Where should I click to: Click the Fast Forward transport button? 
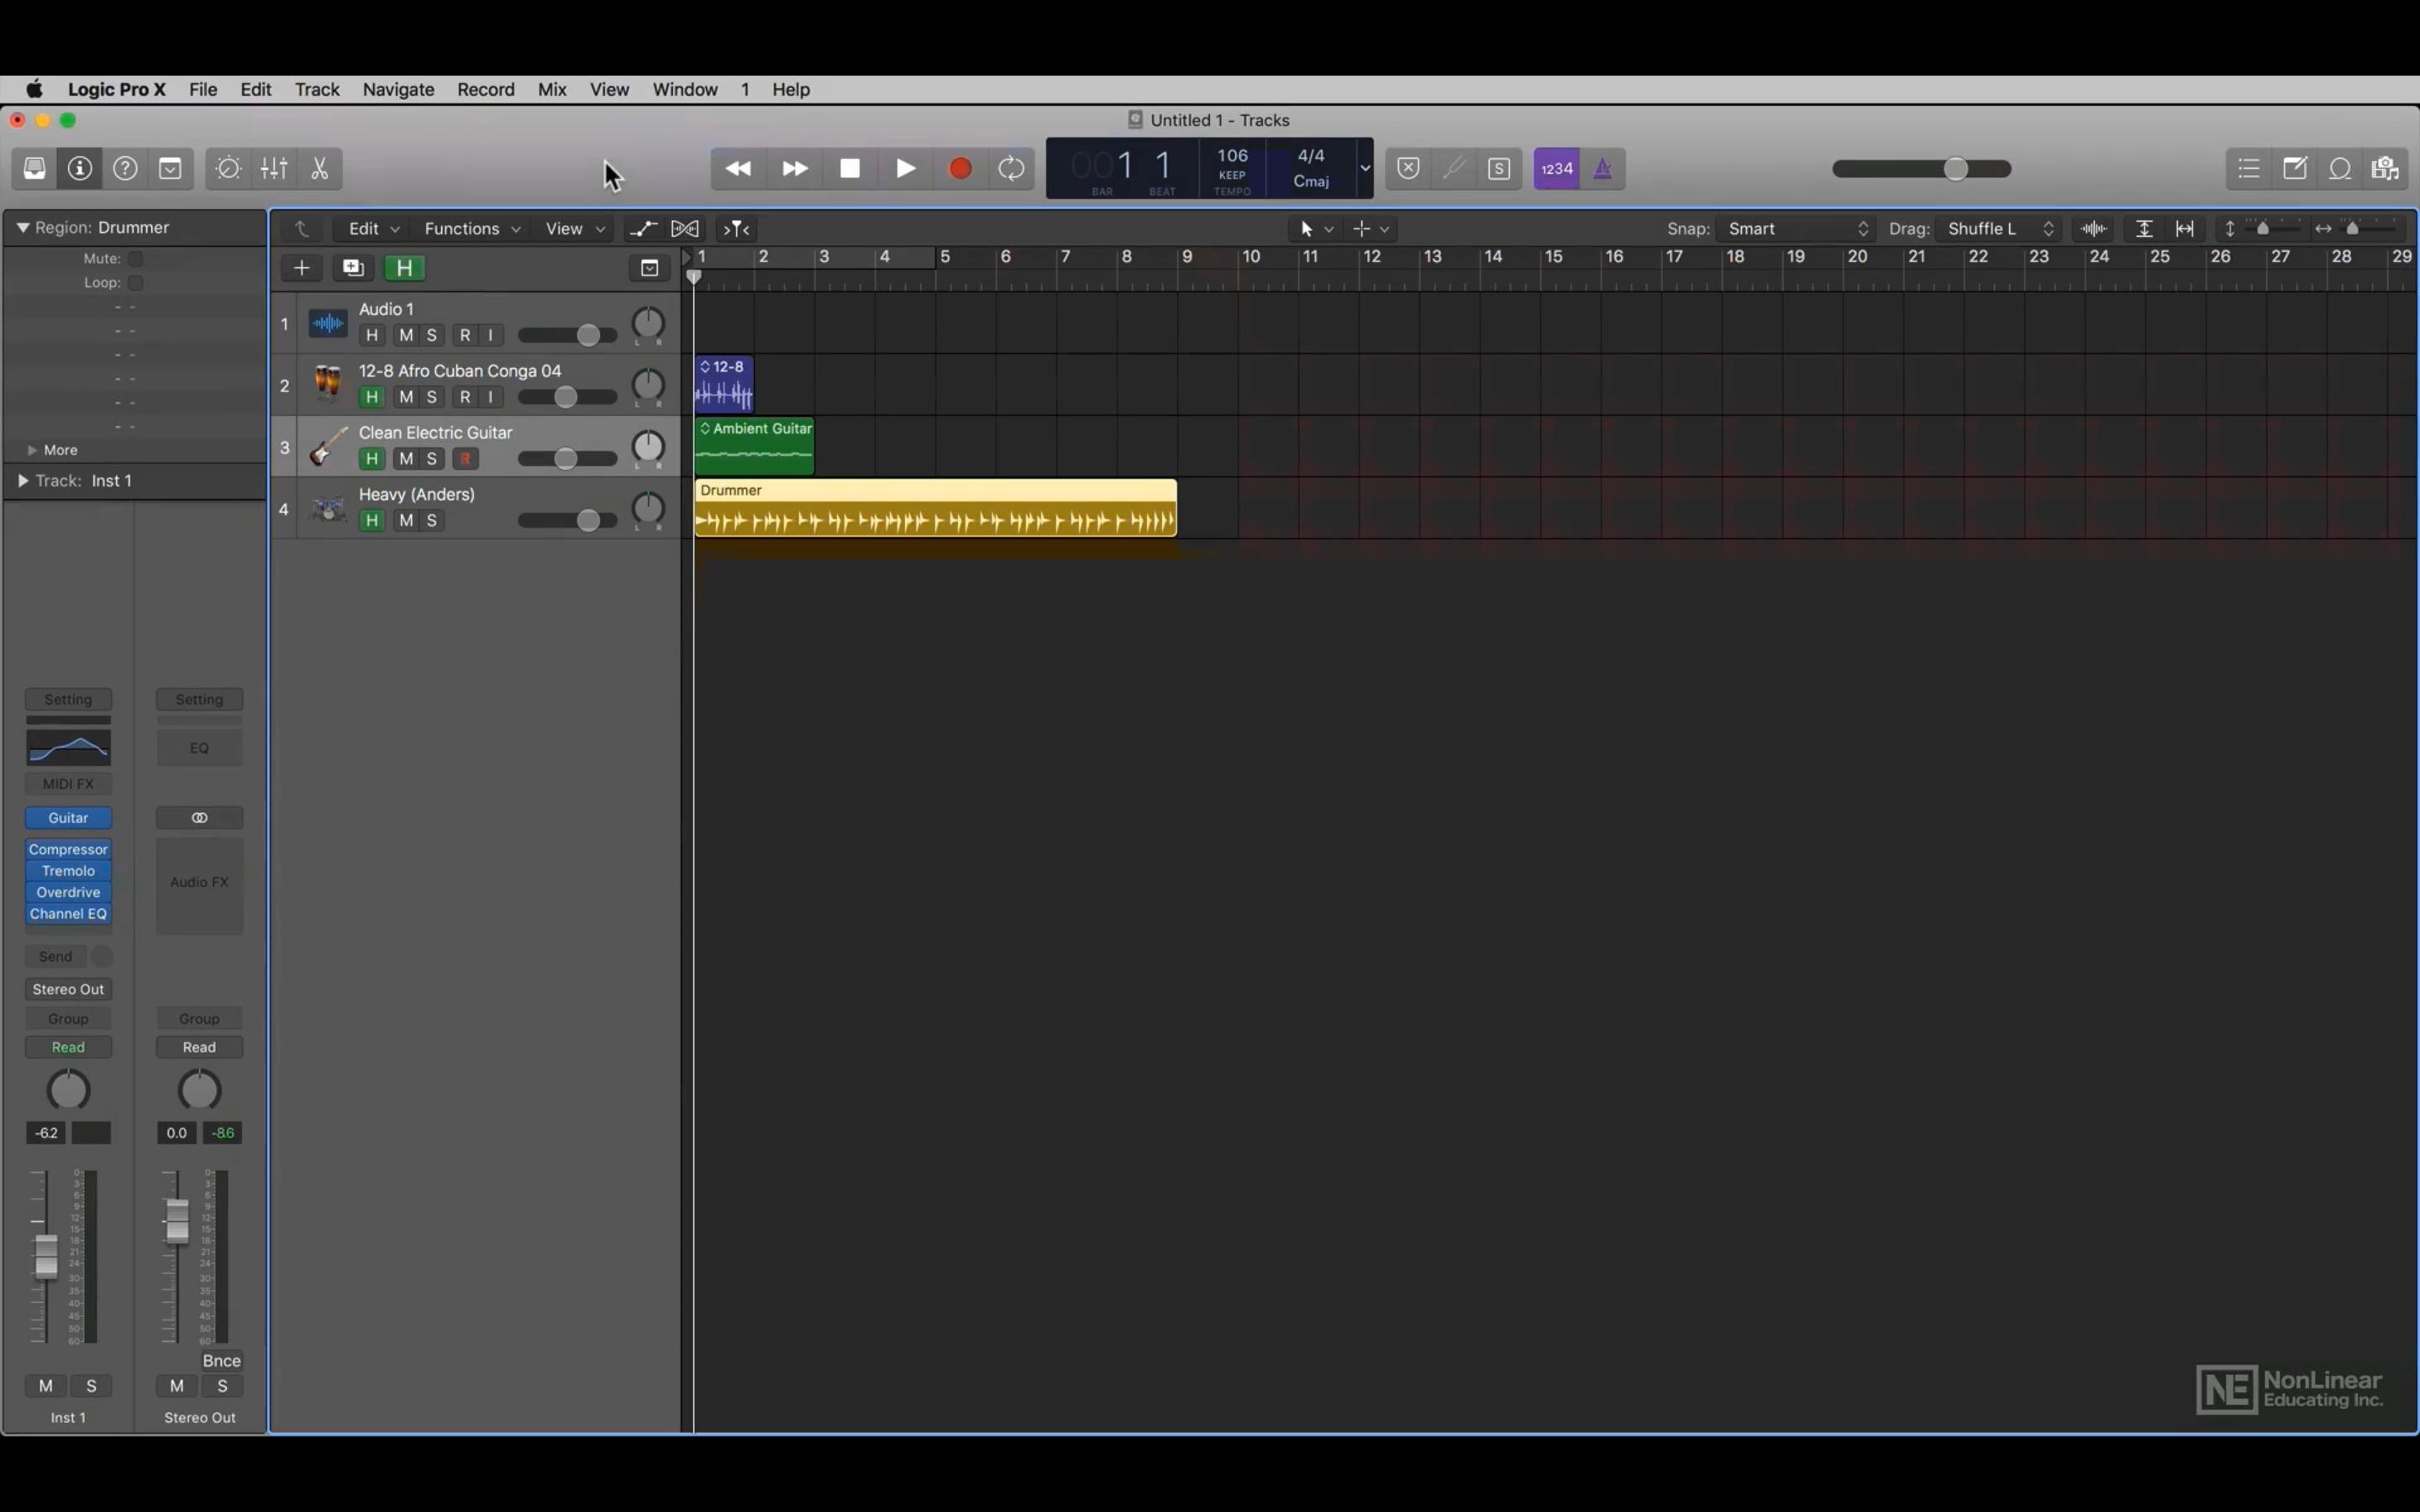794,169
